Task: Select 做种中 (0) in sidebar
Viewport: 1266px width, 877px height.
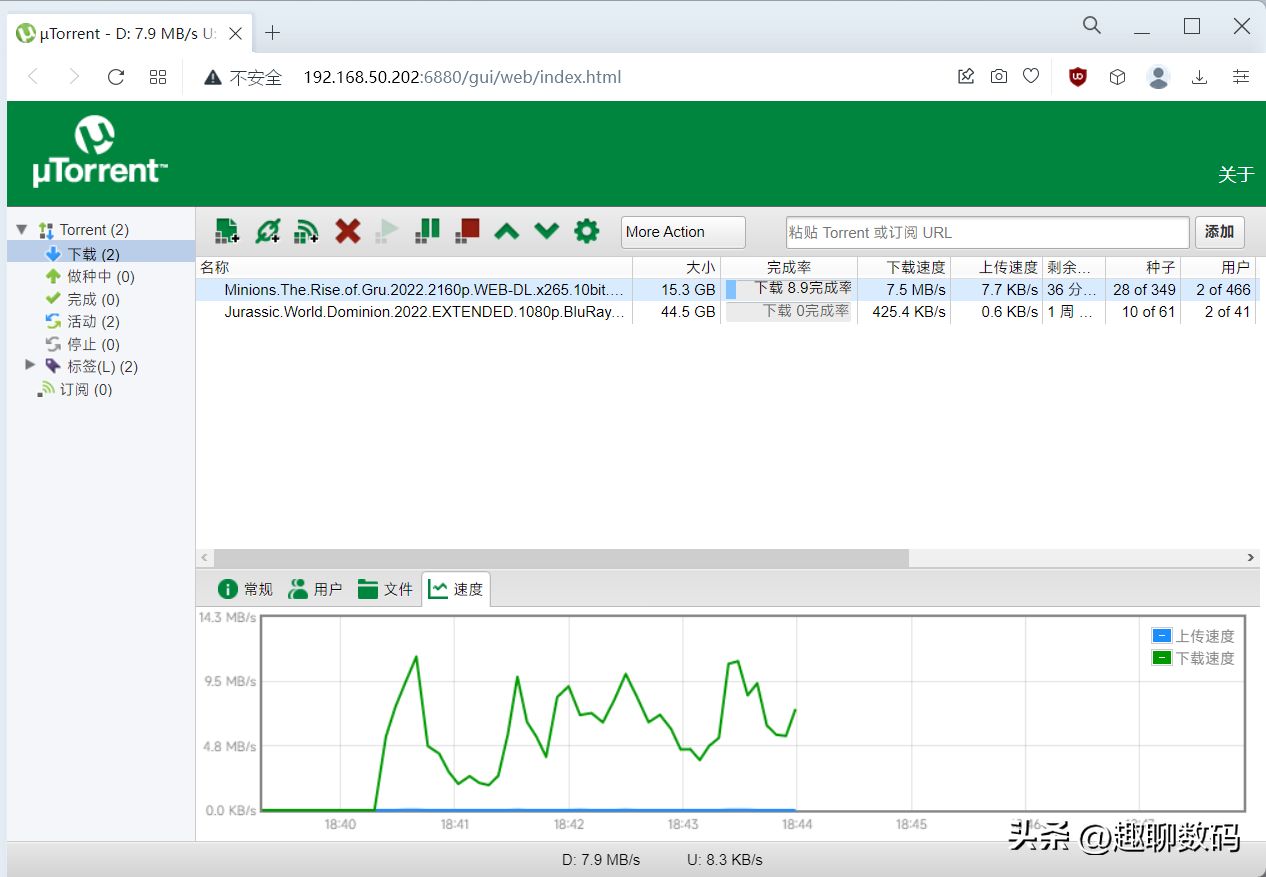Action: [x=101, y=277]
